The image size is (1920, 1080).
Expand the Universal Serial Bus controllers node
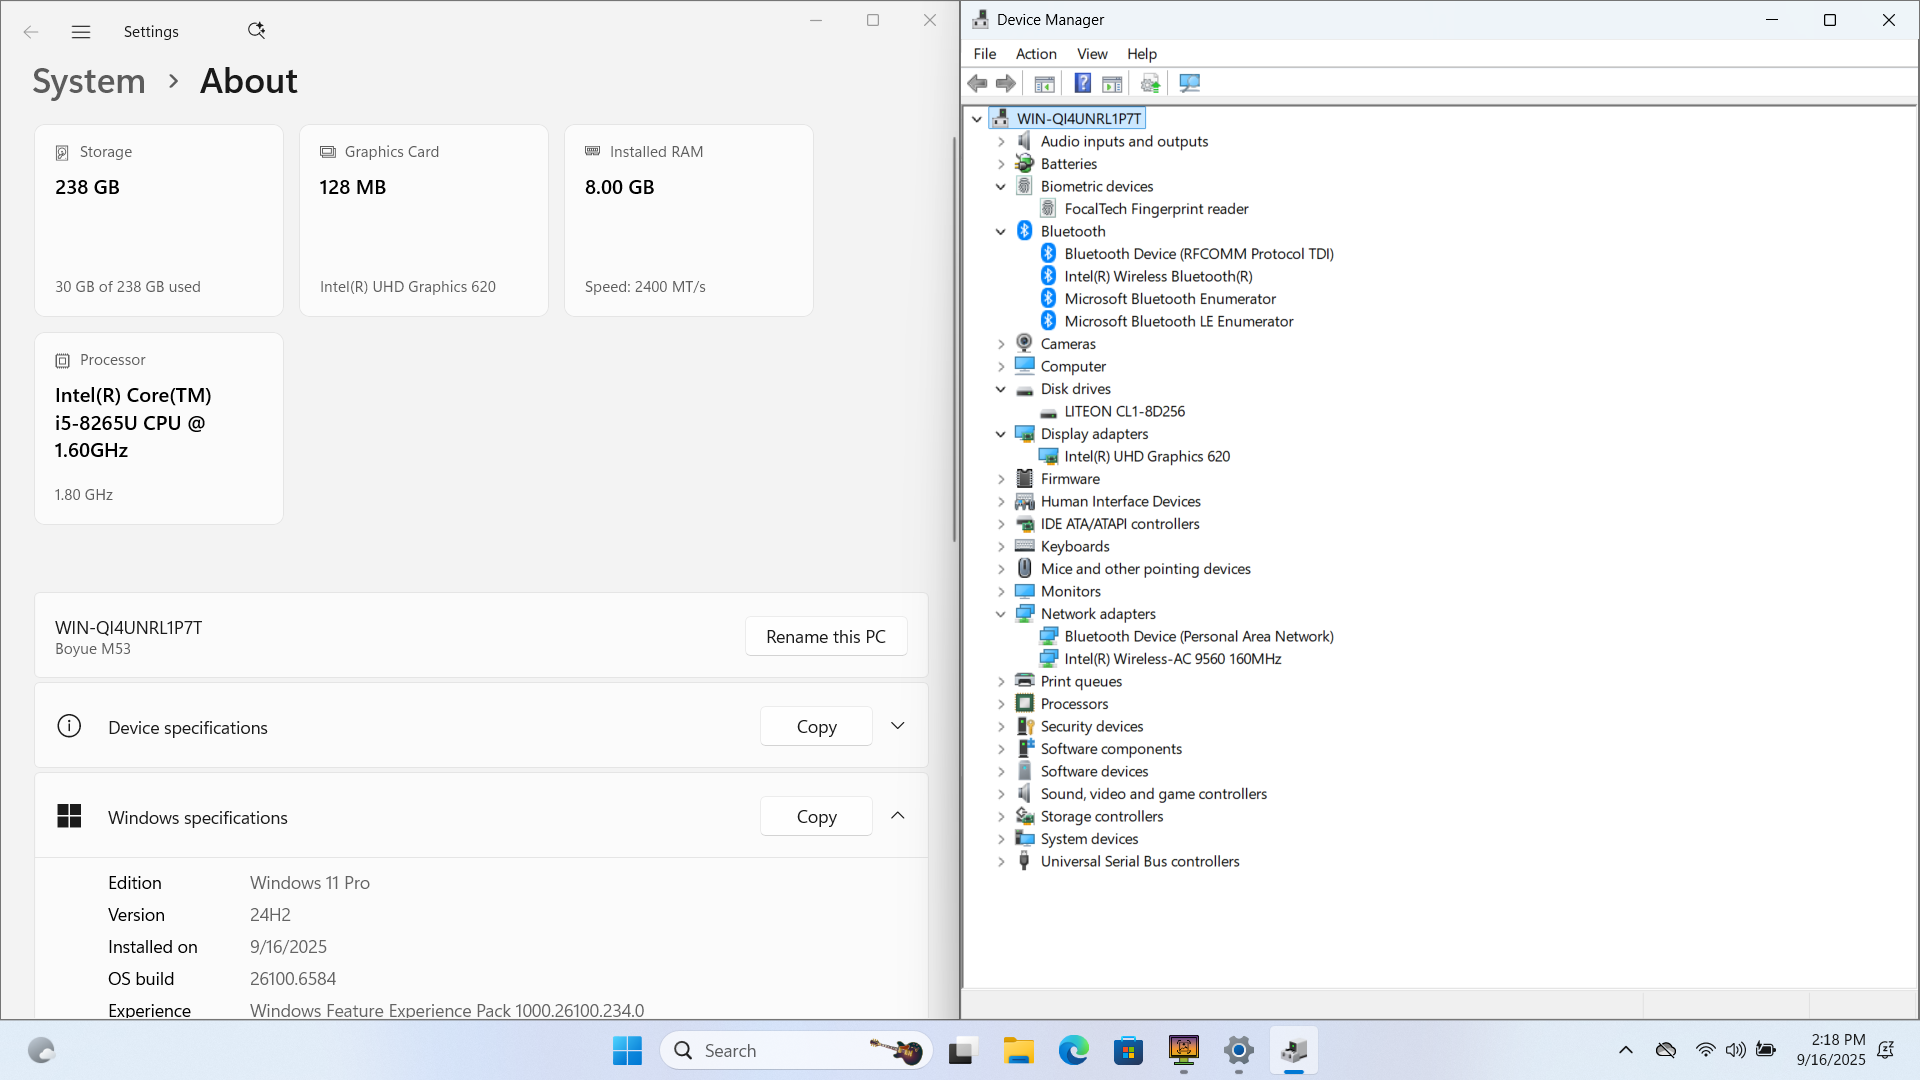click(1001, 862)
